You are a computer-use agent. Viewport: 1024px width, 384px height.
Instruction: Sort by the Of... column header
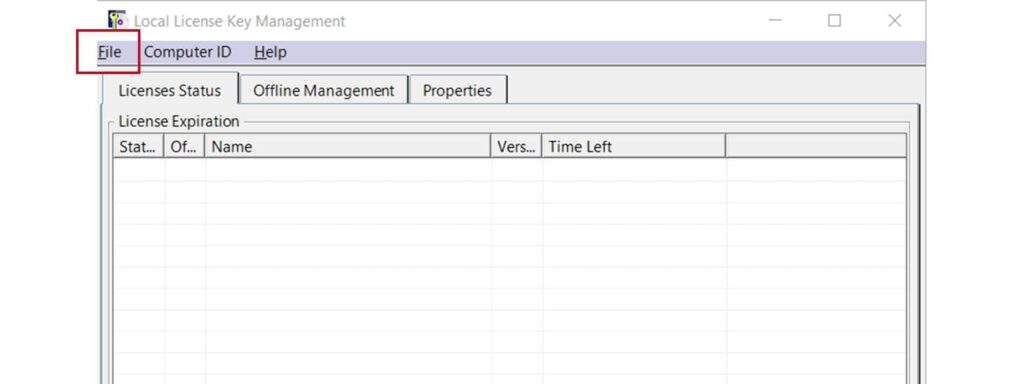pyautogui.click(x=185, y=147)
